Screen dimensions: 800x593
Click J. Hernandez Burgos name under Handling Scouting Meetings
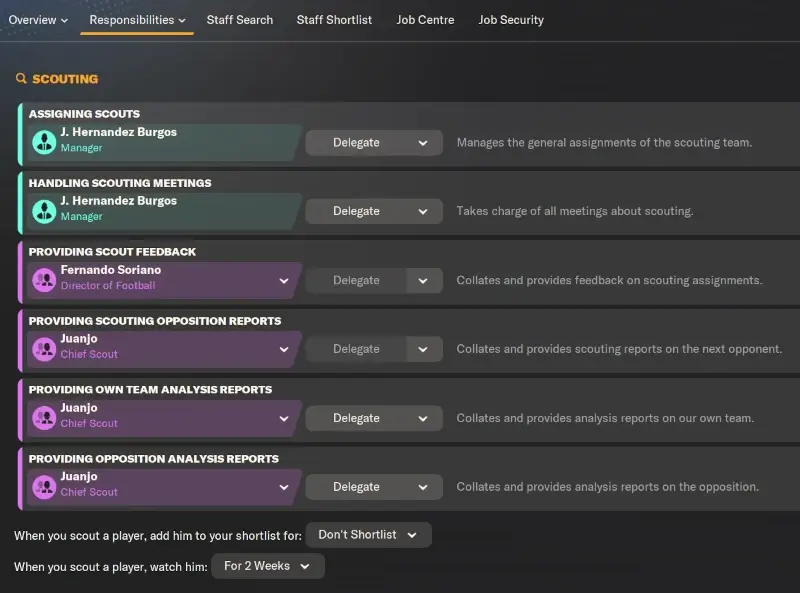(x=118, y=201)
